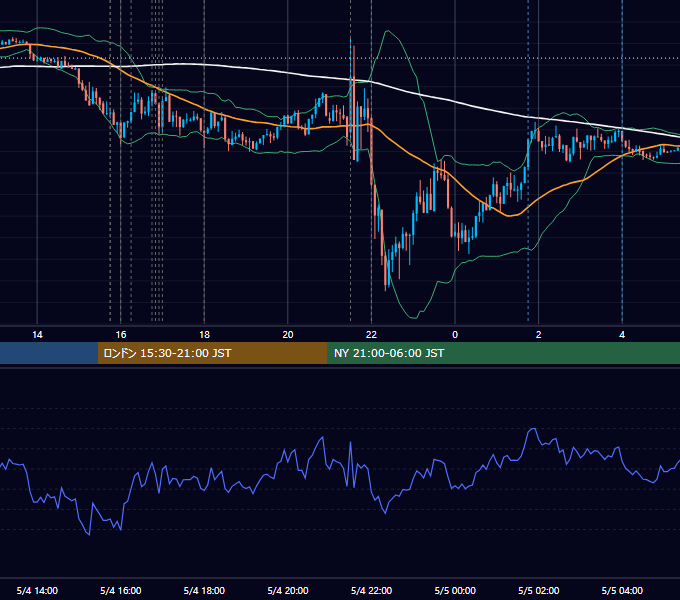Click the 5/4 18:00 label on indicator axis

(x=204, y=590)
